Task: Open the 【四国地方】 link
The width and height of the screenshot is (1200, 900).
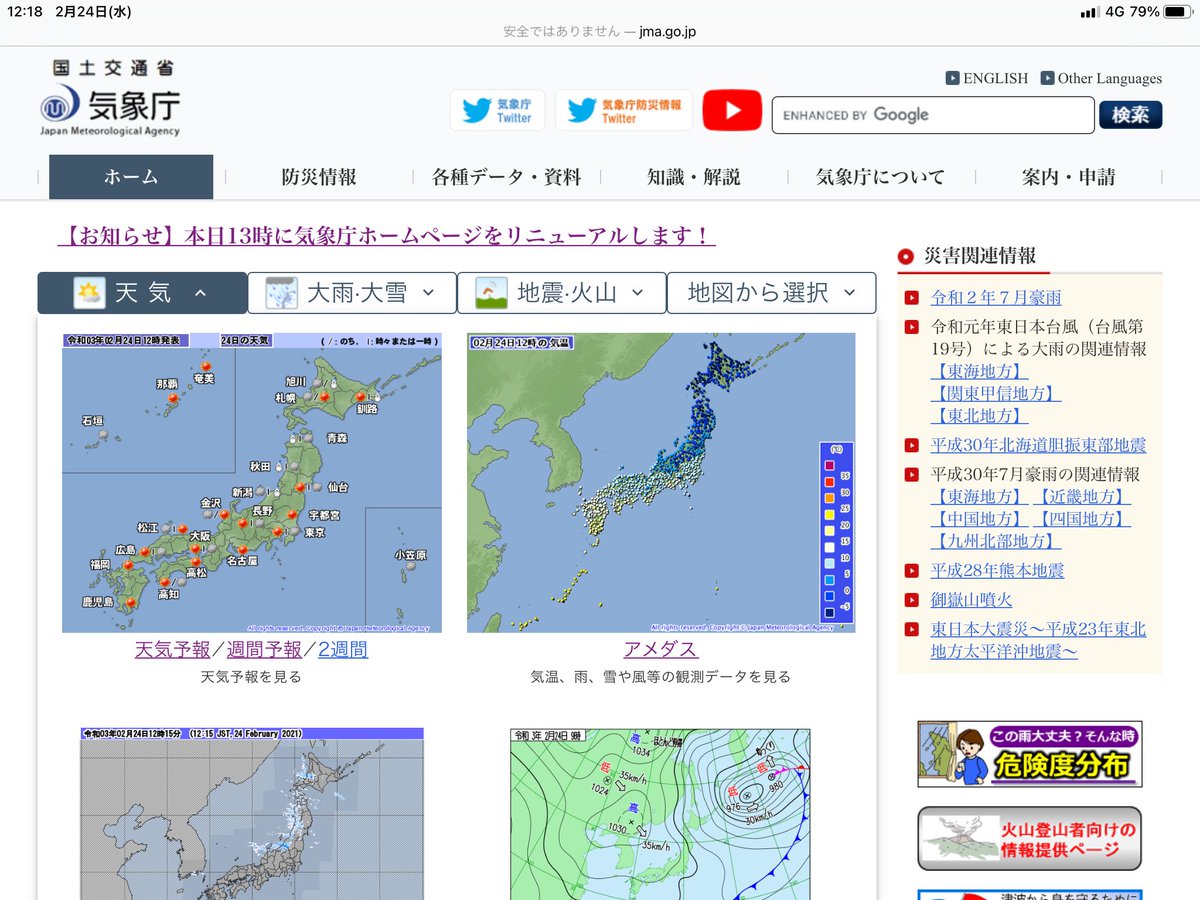Action: (x=1081, y=519)
